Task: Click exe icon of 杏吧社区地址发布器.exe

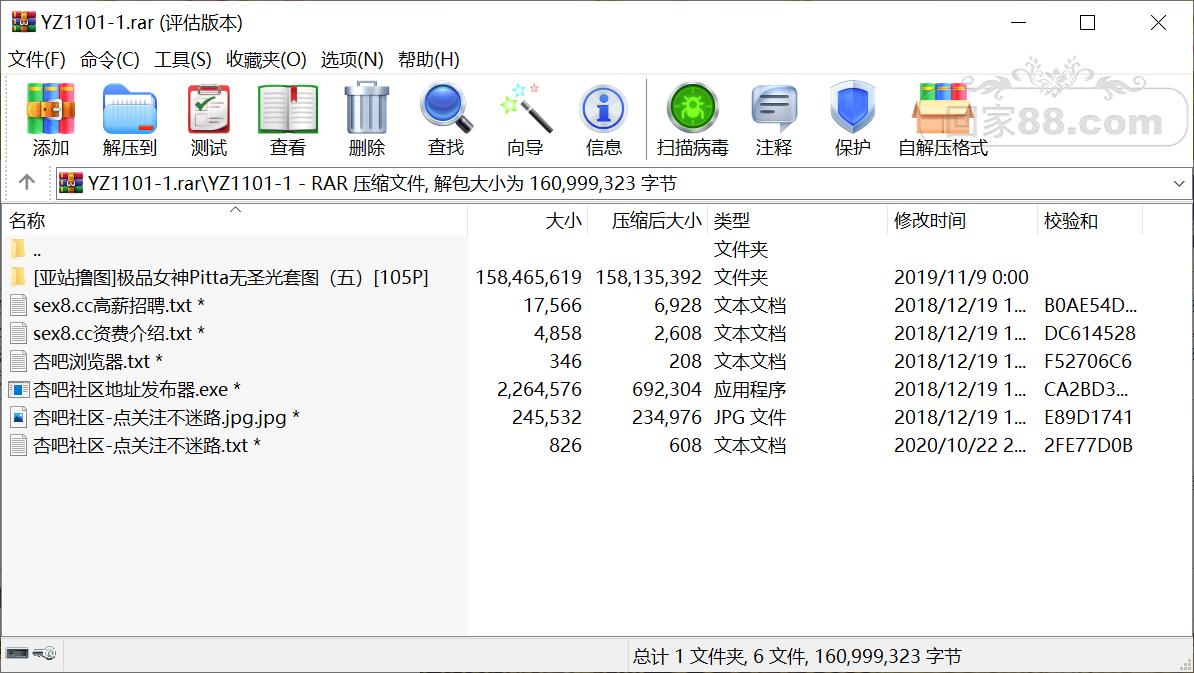Action: coord(19,389)
